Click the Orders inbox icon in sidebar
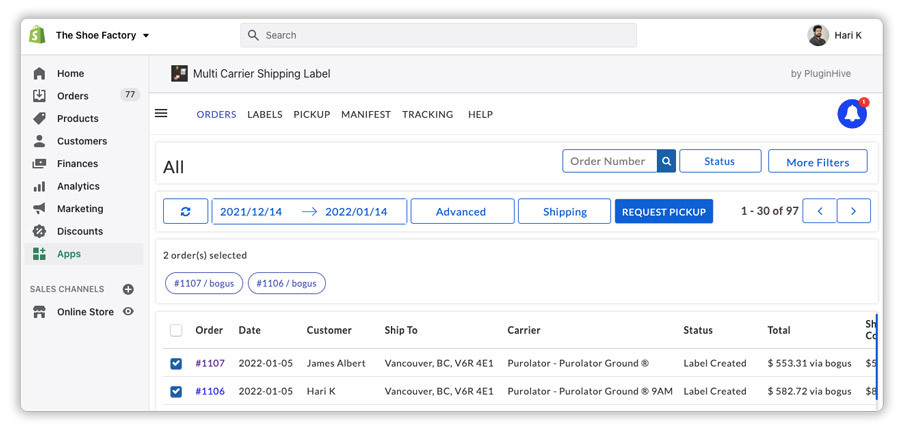 point(39,96)
